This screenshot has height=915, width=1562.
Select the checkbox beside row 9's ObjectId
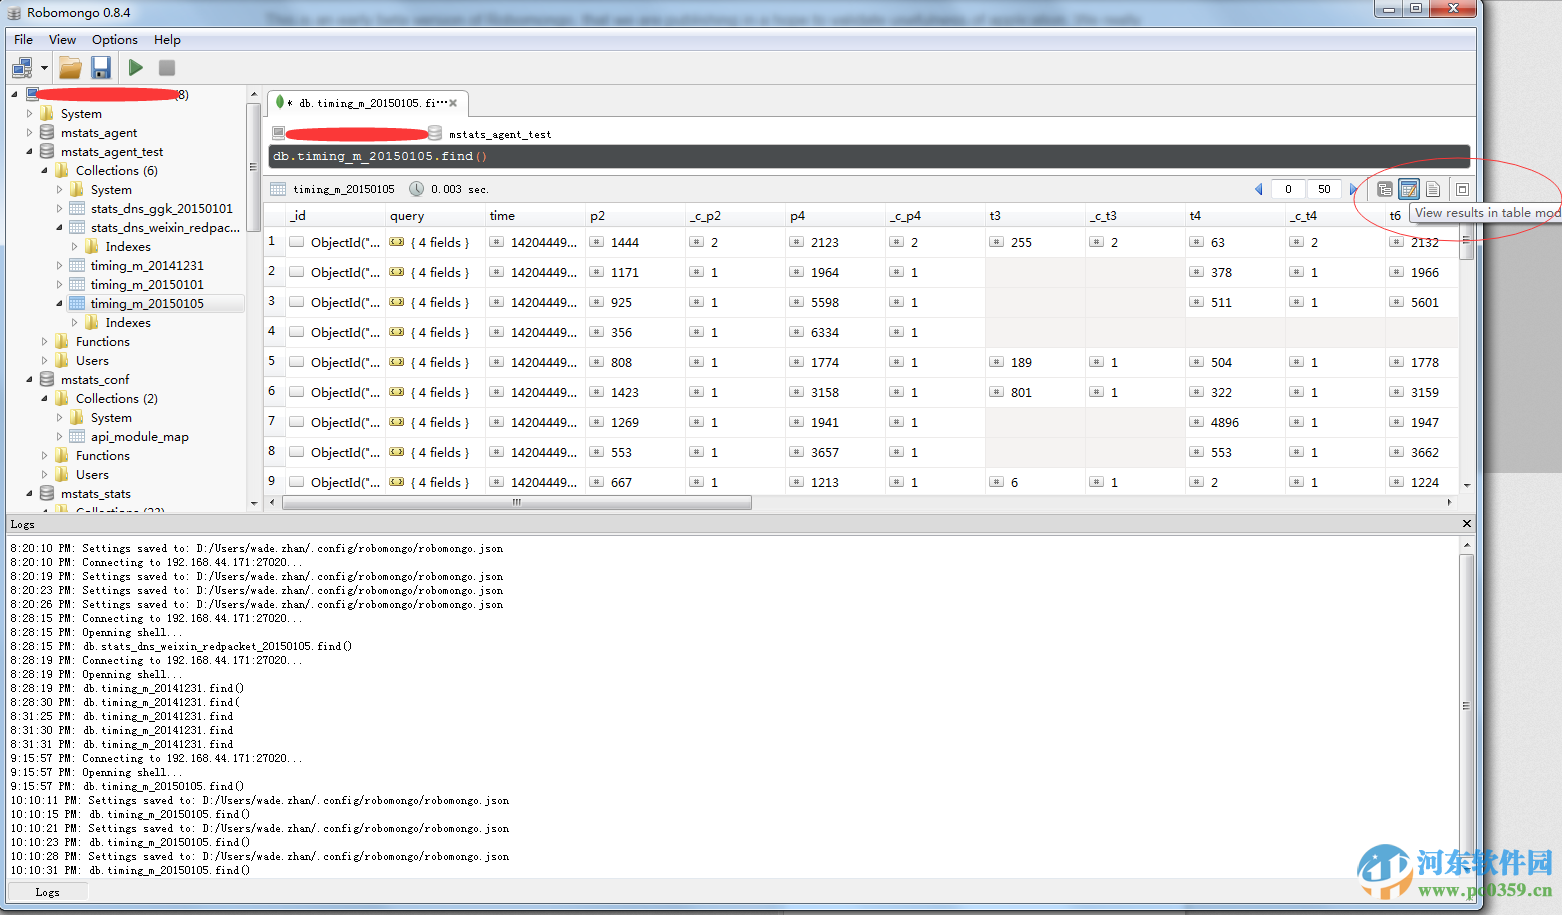296,481
